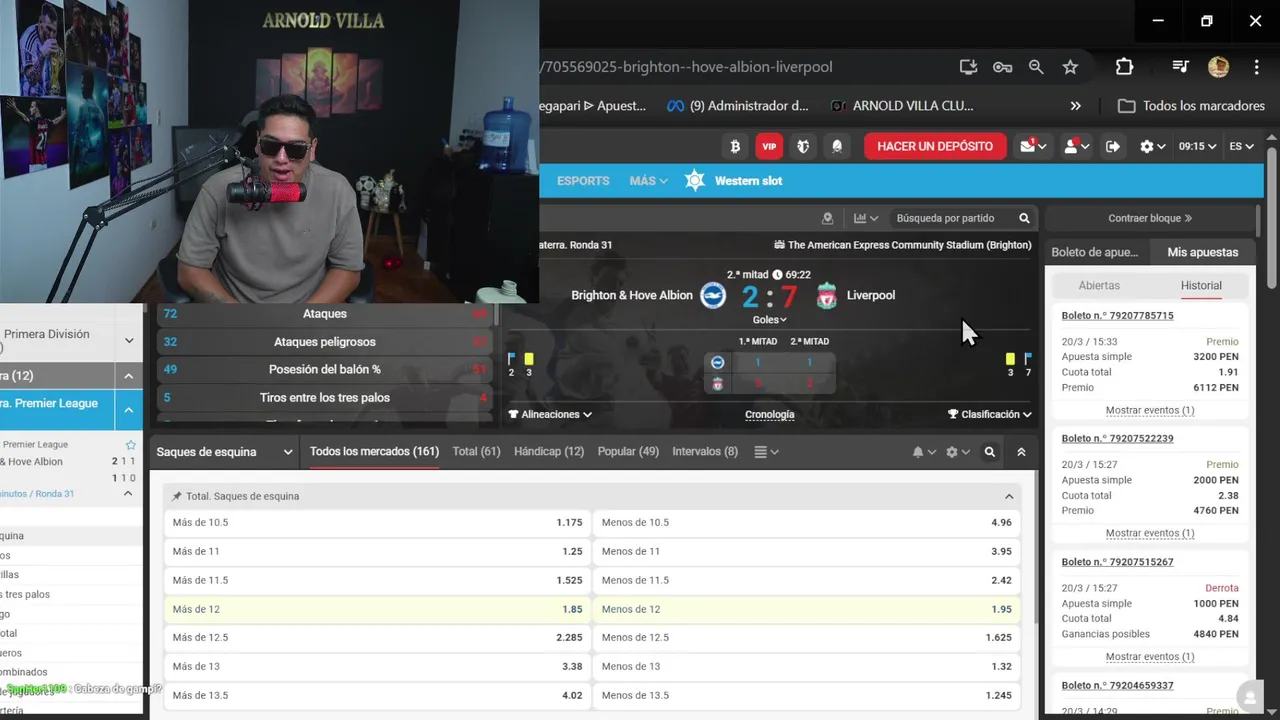Viewport: 1280px width, 720px height.
Task: Open the Chrome three-dot menu
Action: point(1257,67)
